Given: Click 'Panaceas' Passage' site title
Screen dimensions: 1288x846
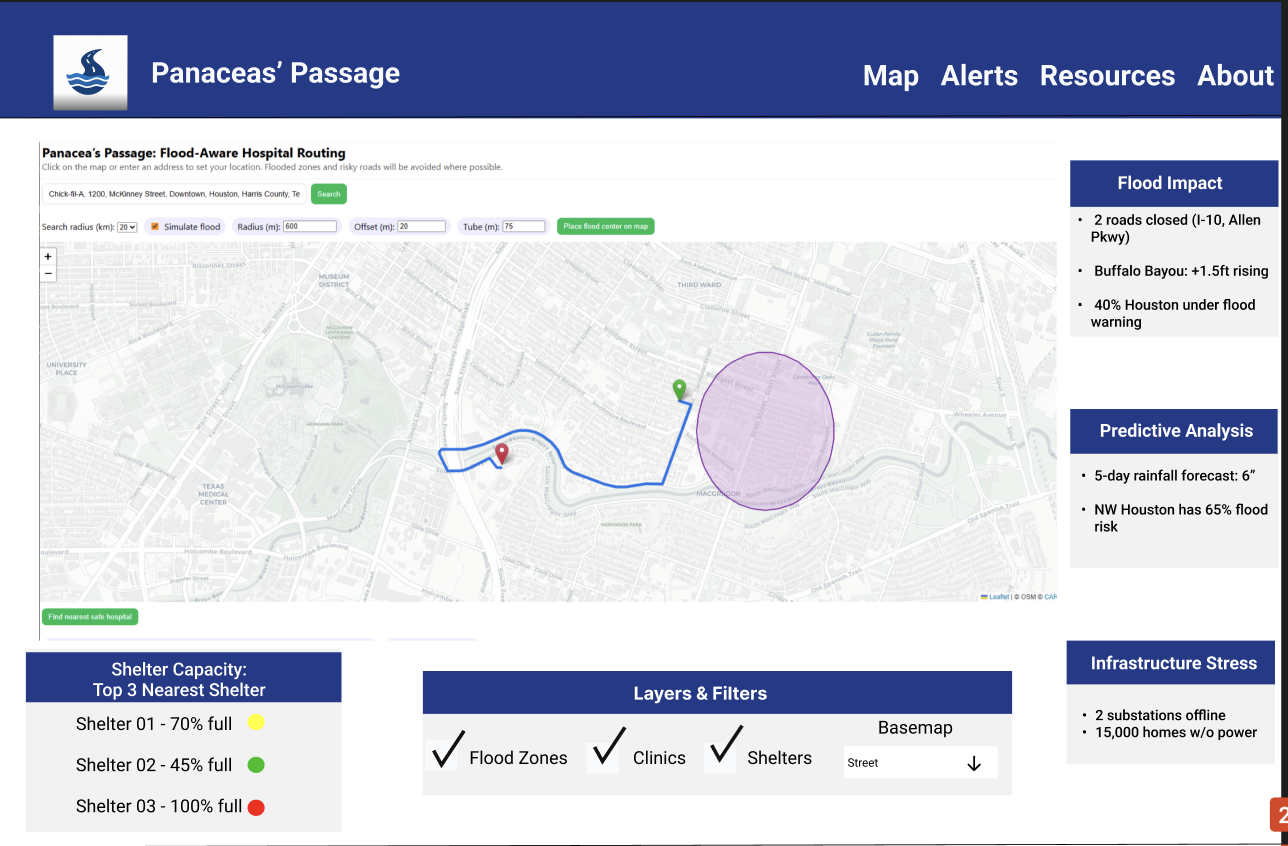Looking at the screenshot, I should point(275,73).
